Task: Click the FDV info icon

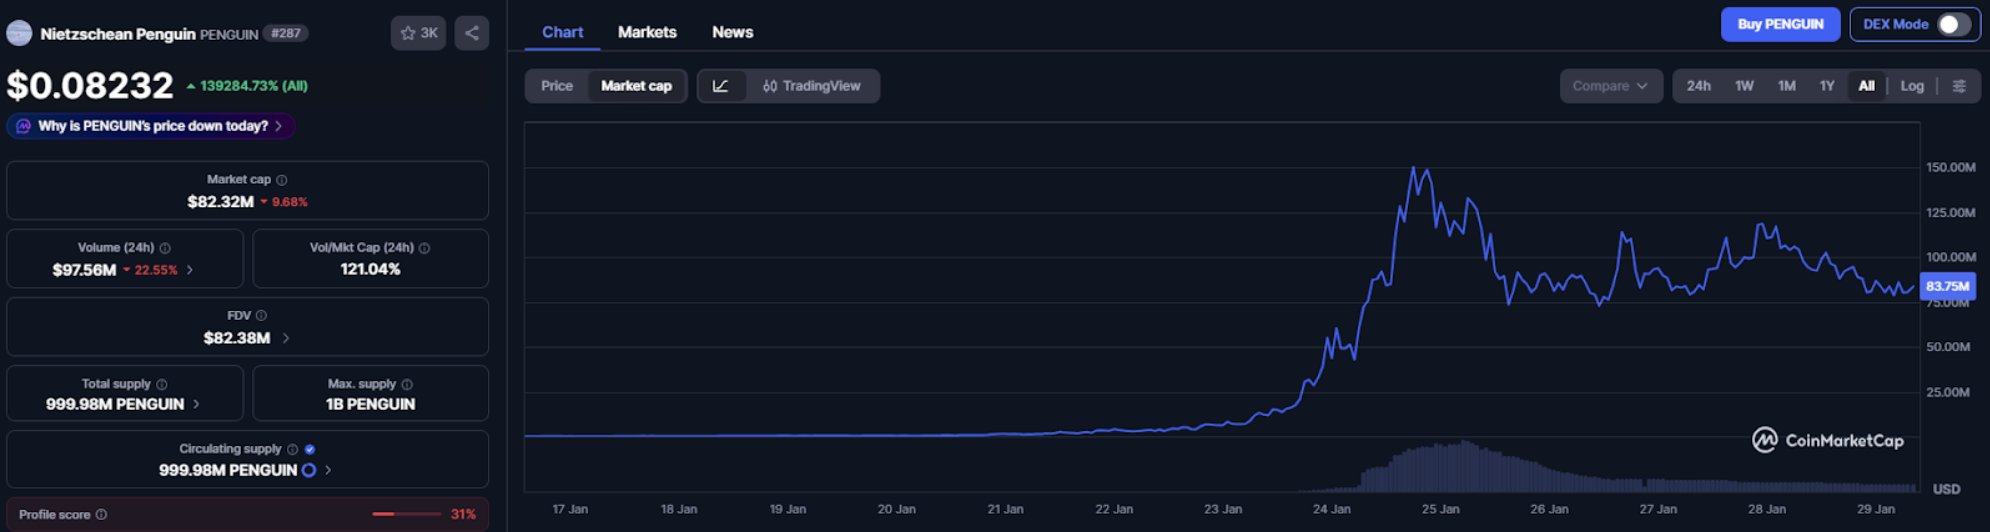Action: click(x=261, y=316)
